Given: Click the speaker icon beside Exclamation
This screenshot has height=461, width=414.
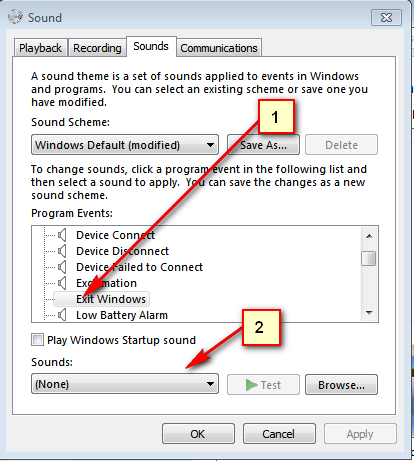Looking at the screenshot, I should tap(62, 283).
